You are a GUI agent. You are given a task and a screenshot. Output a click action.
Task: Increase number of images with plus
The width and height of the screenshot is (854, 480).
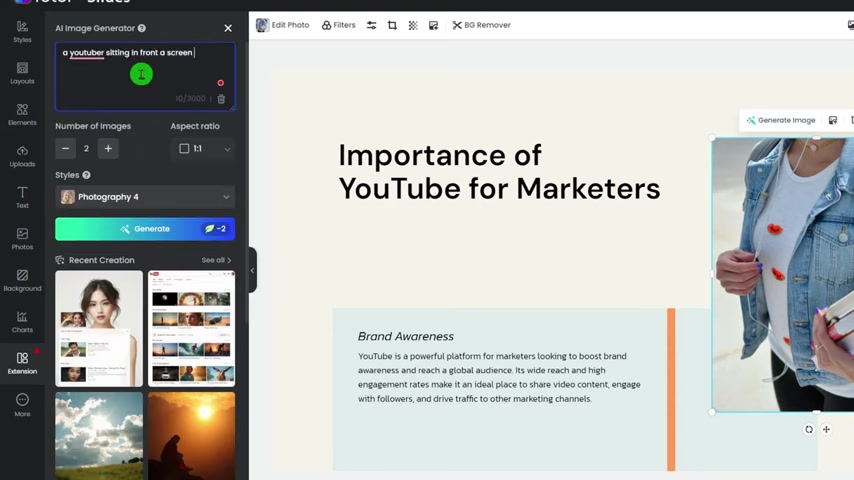pos(108,148)
